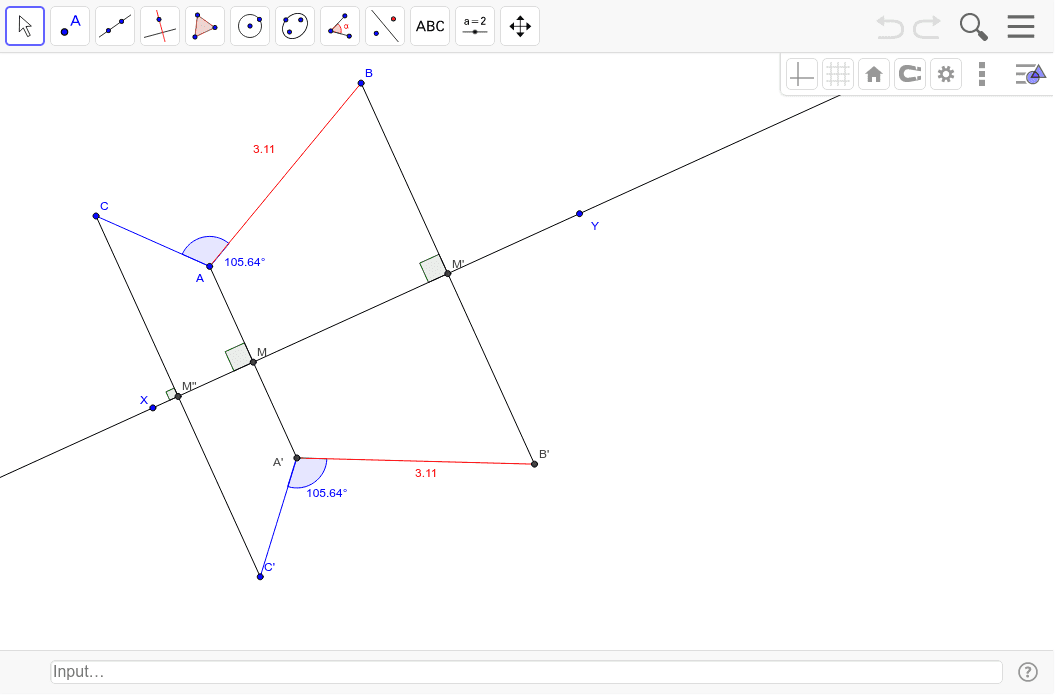1055x695 pixels.
Task: Select the ABC Text tool
Action: pos(430,26)
